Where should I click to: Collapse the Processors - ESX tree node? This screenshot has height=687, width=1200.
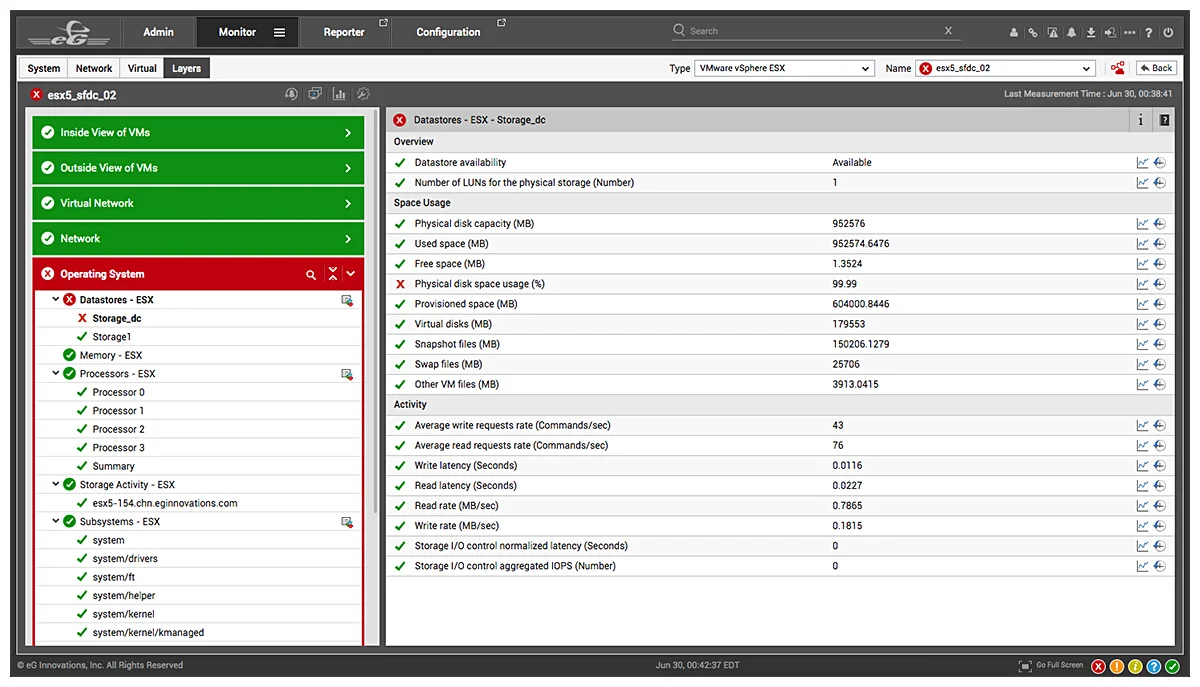[56, 374]
